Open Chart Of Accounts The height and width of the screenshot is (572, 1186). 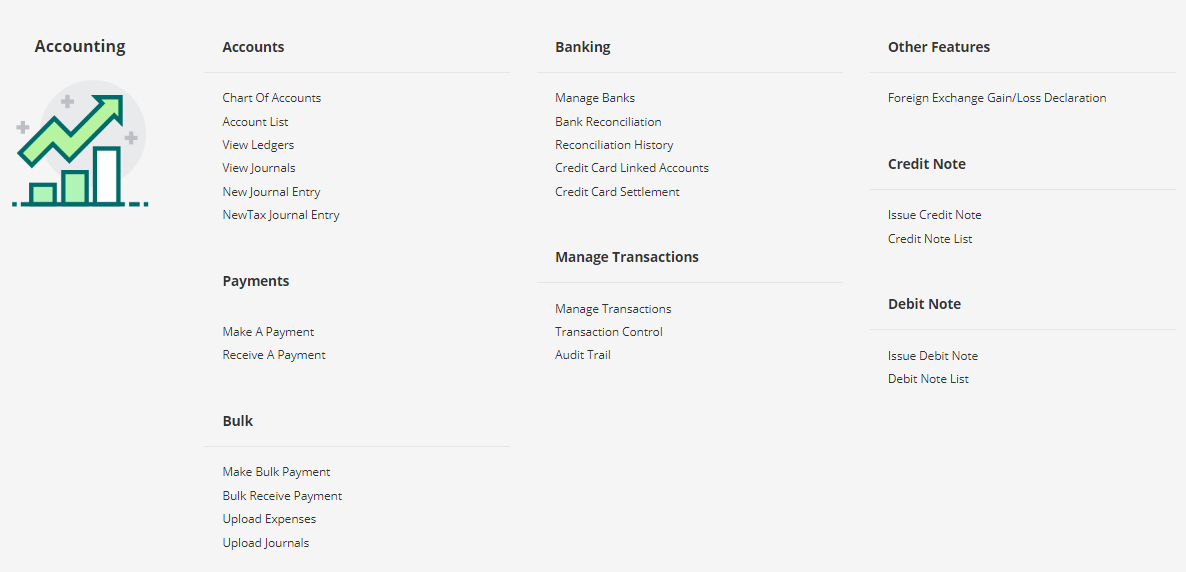[x=271, y=98]
